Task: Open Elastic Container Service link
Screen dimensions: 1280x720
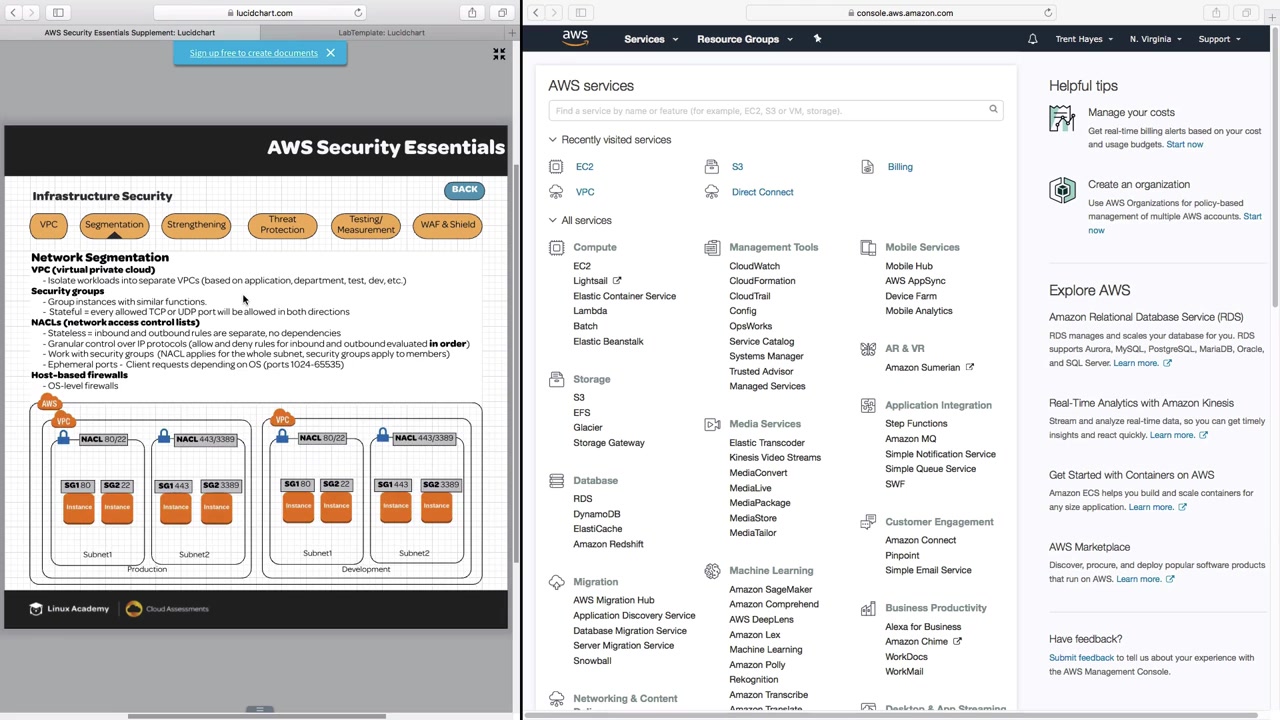Action: click(x=624, y=296)
